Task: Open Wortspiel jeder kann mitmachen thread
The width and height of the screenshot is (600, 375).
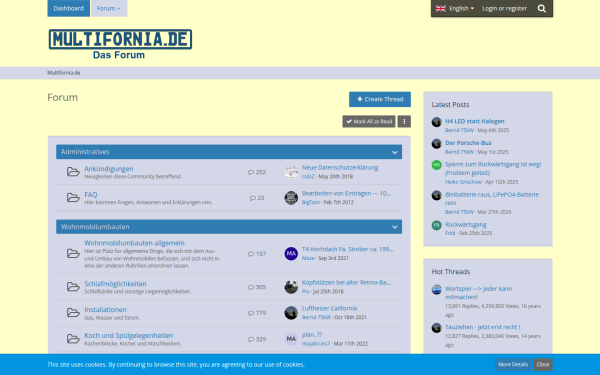Action: pos(478,293)
